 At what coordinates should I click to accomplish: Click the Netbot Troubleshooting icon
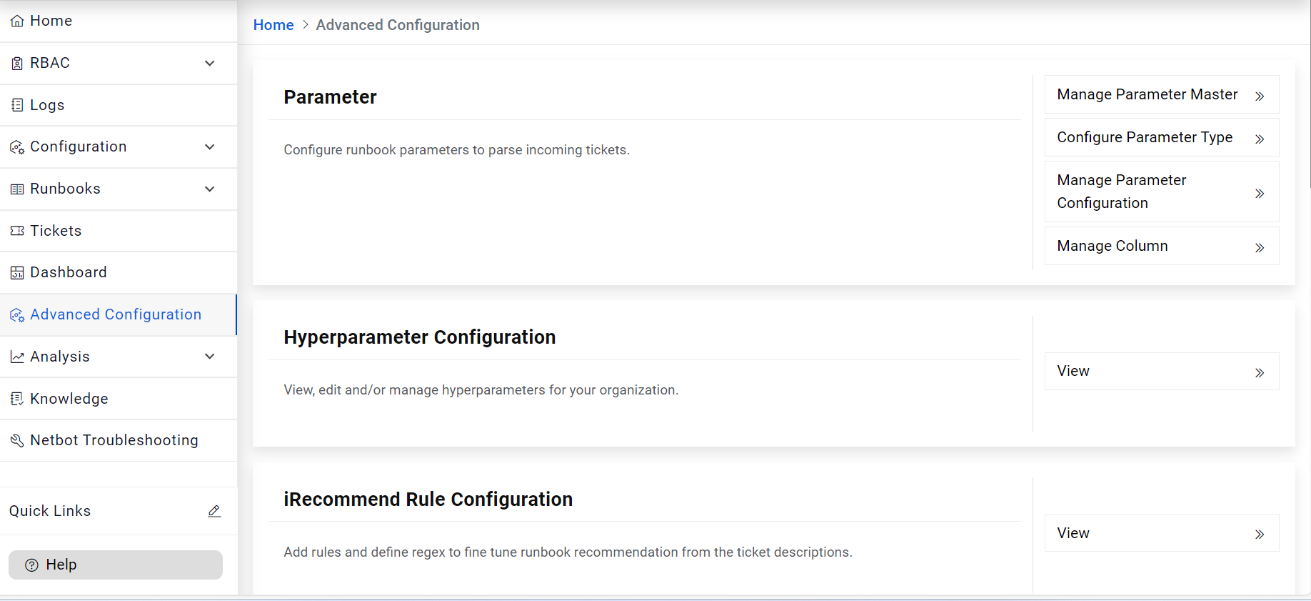pos(17,441)
